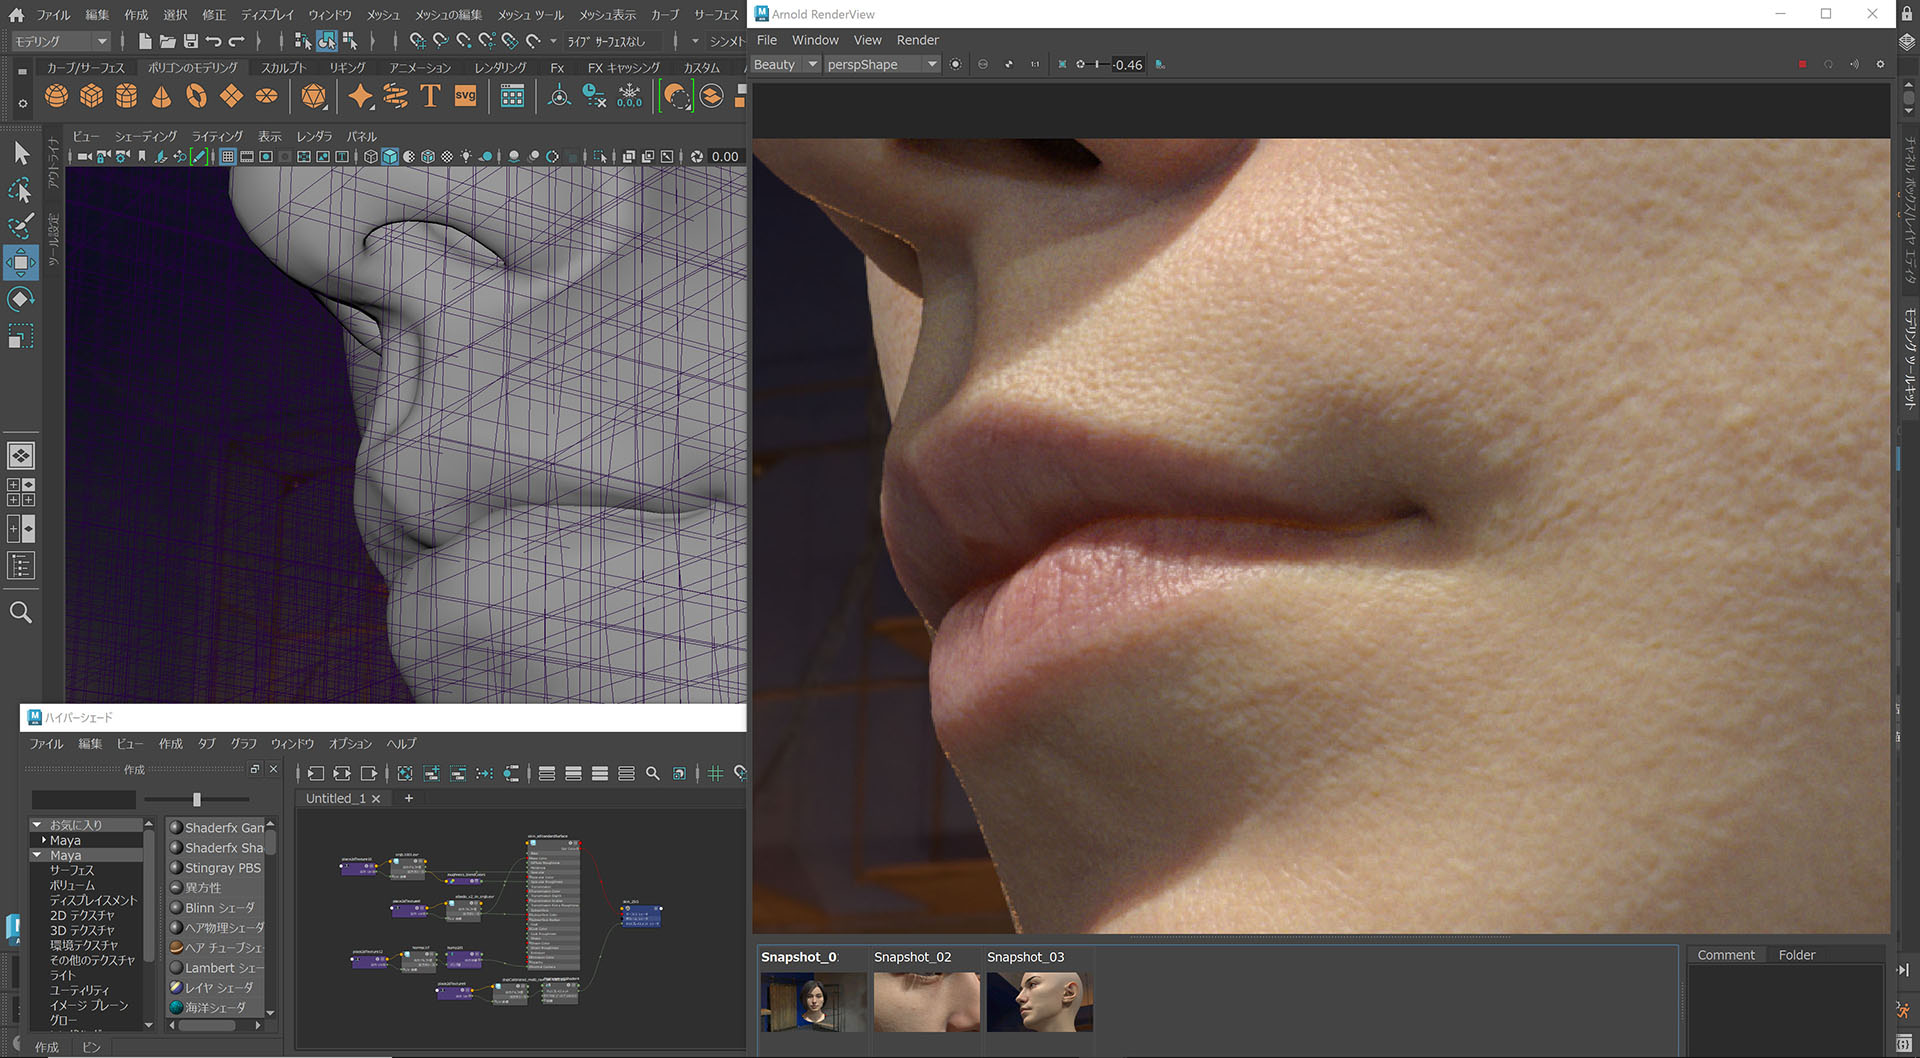Click the Hypershade search magnifier icon

[653, 773]
